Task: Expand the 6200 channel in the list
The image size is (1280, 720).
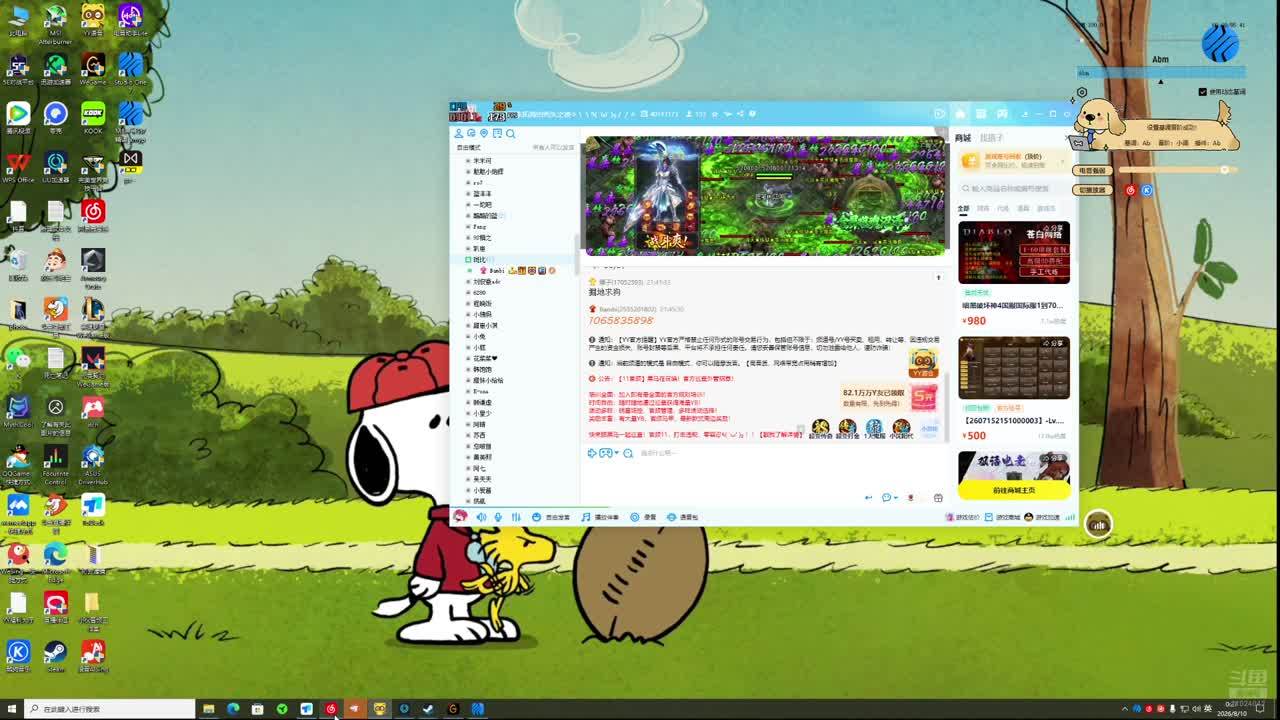Action: (x=468, y=293)
